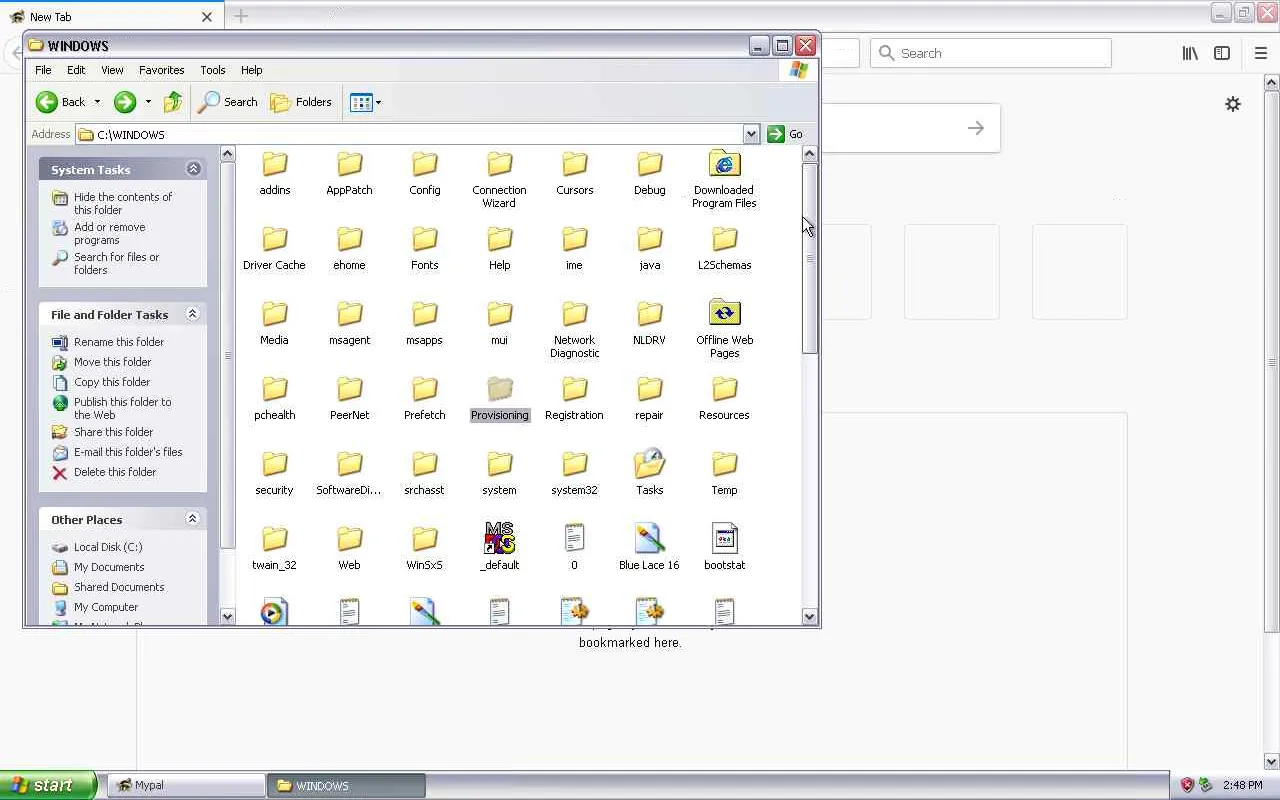Collapse File and Folder Tasks panel

(x=192, y=314)
